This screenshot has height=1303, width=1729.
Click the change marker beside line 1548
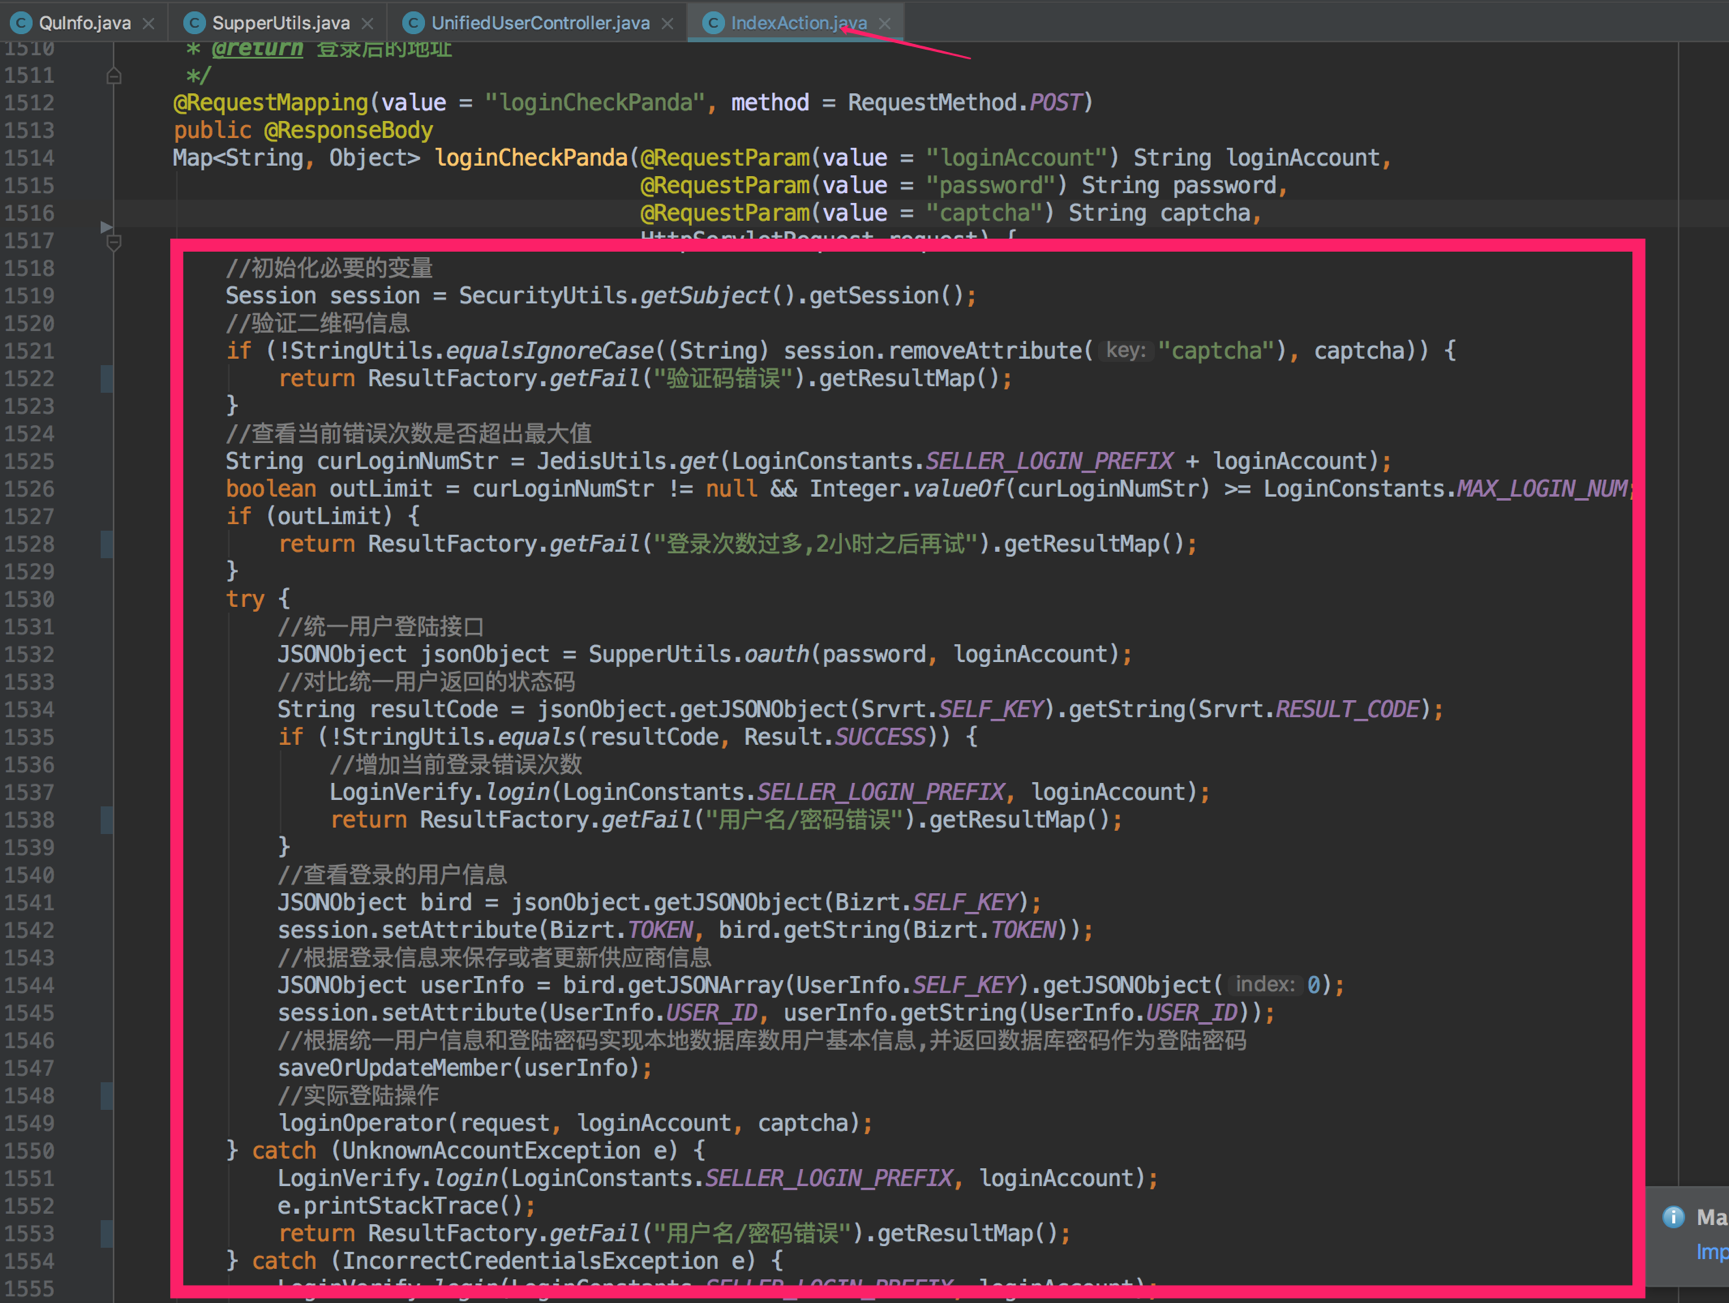coord(107,1096)
